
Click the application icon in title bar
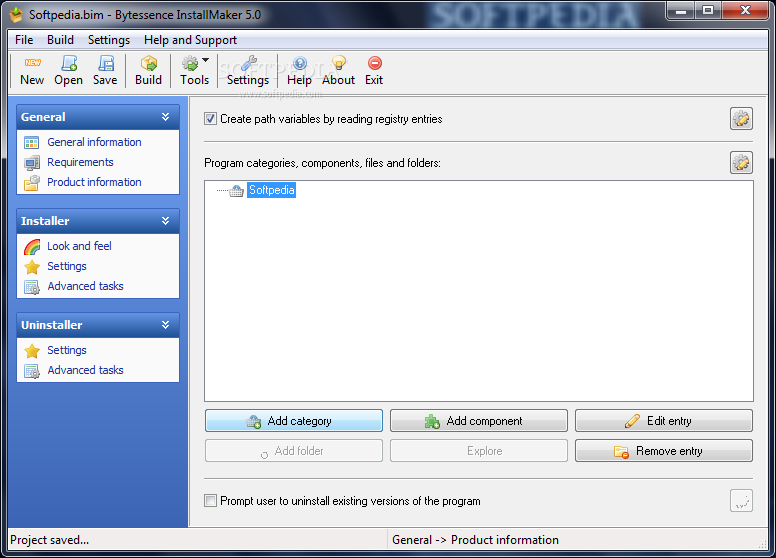16,15
